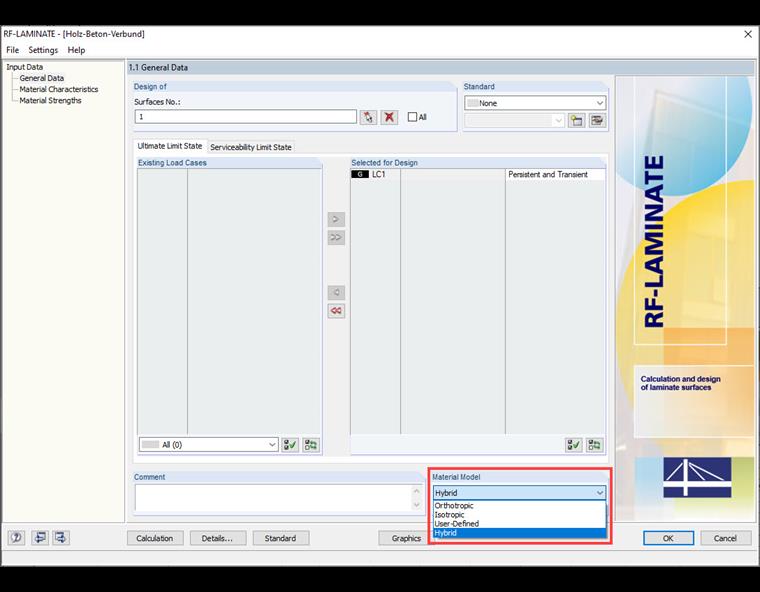Remove all load cases red double-left arrow
Screen dimensions: 760x592
336,311
